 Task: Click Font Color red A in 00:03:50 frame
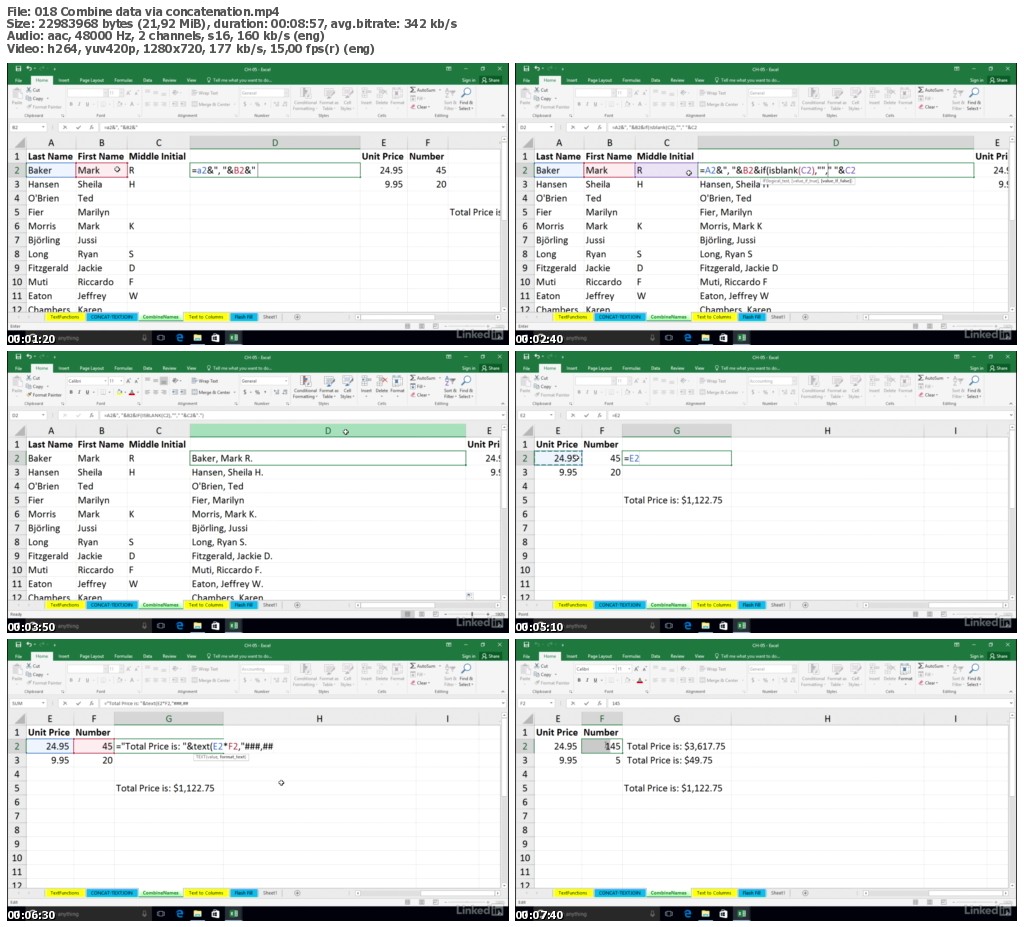(x=131, y=392)
